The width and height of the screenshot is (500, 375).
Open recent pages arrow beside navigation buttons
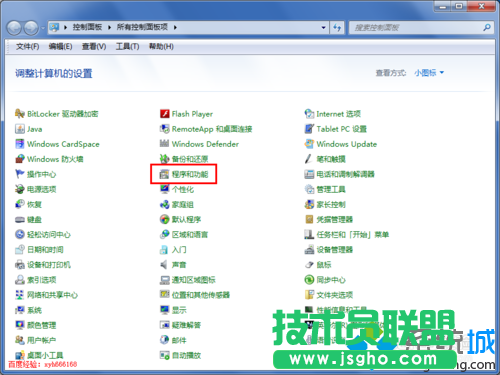43,28
